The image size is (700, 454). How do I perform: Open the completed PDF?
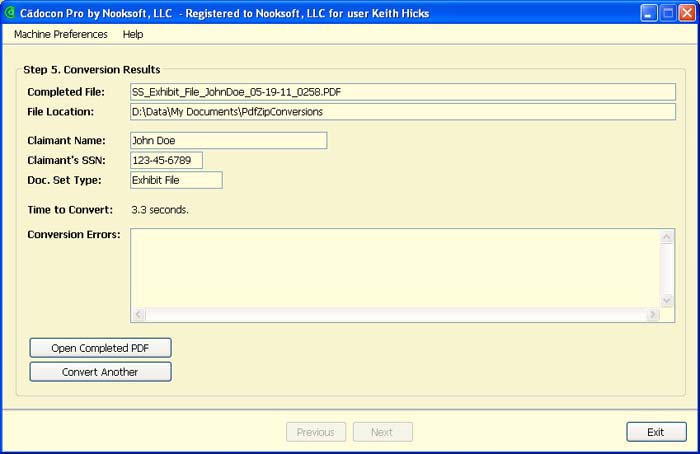pyautogui.click(x=101, y=348)
